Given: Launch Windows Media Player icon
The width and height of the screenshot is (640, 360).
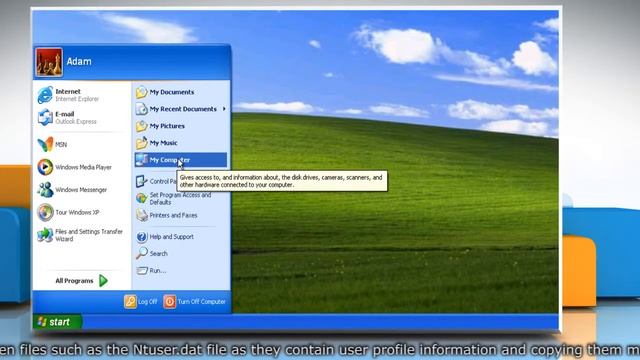Looking at the screenshot, I should [x=45, y=167].
